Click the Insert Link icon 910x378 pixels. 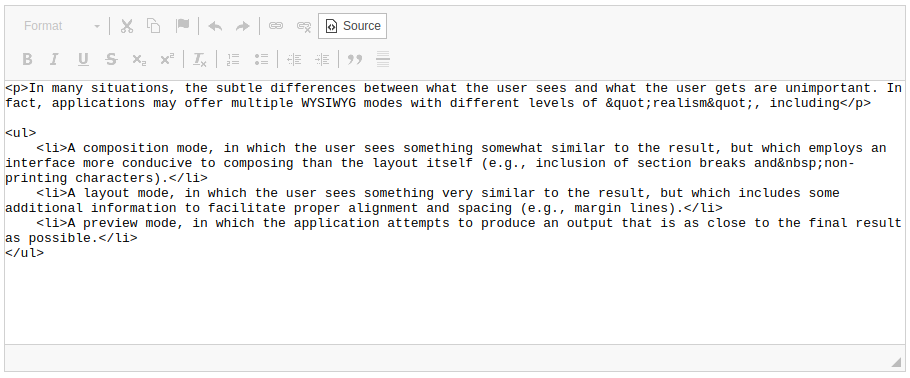[276, 26]
